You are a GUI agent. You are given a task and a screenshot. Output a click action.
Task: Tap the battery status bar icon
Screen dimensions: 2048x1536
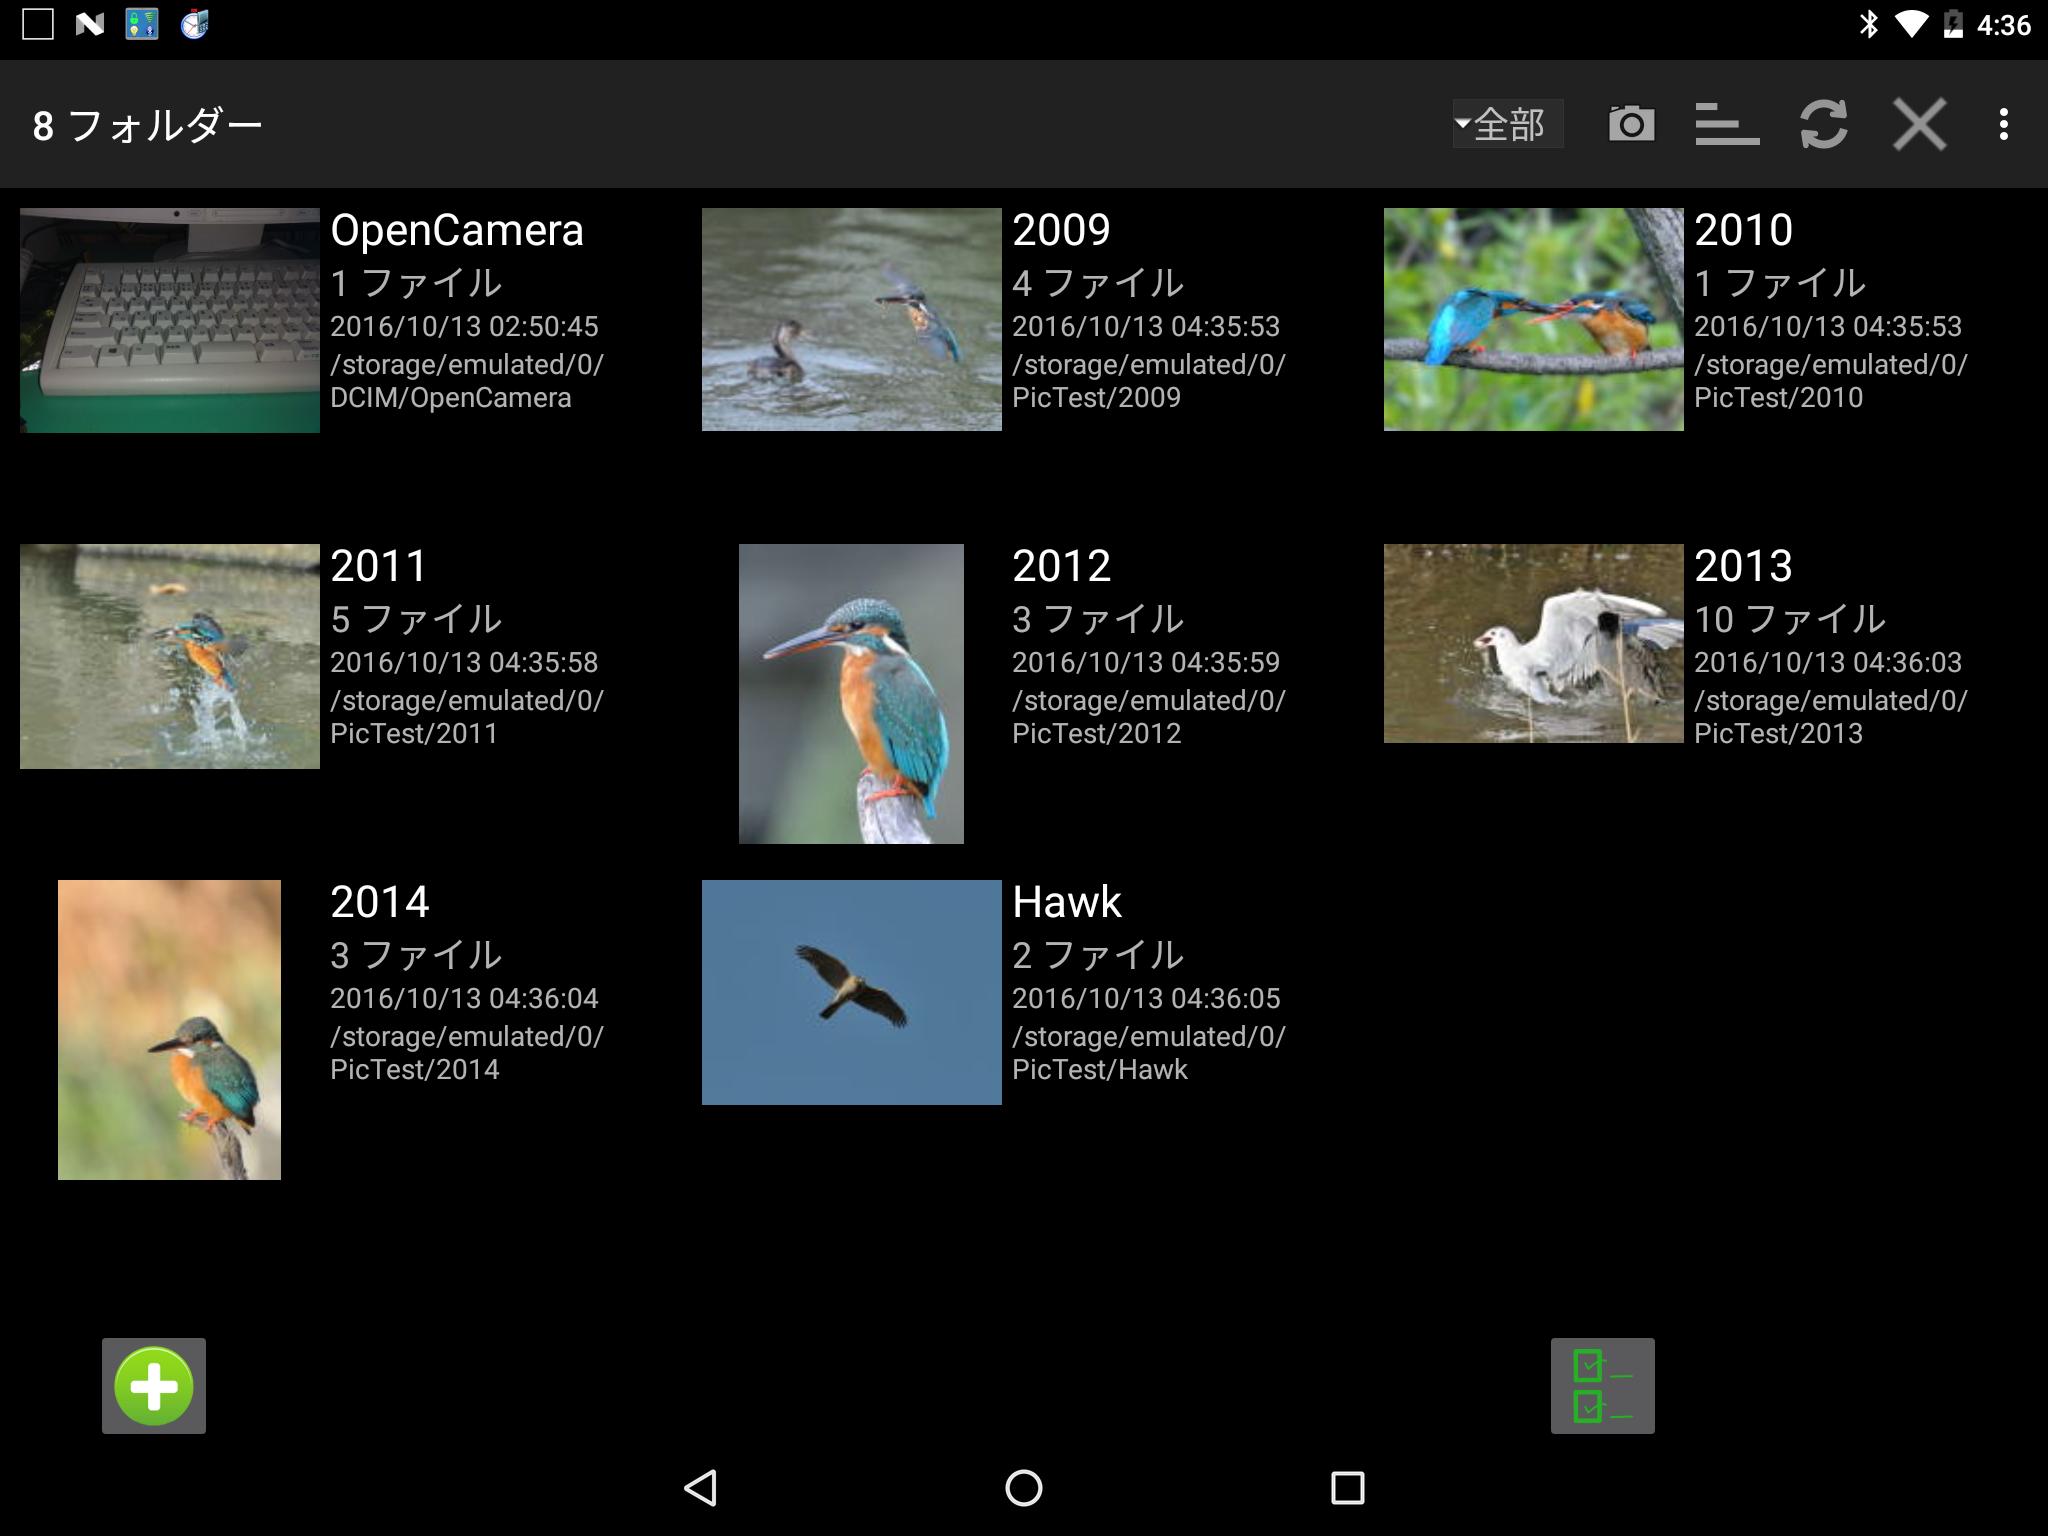pyautogui.click(x=1952, y=24)
